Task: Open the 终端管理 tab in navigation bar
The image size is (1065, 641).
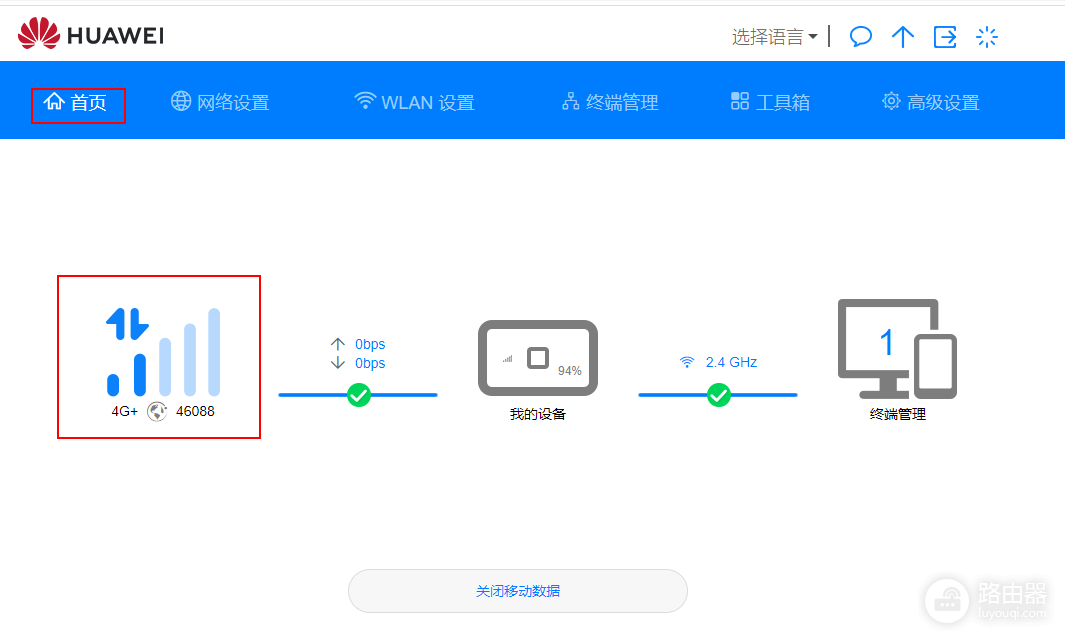Action: (610, 102)
